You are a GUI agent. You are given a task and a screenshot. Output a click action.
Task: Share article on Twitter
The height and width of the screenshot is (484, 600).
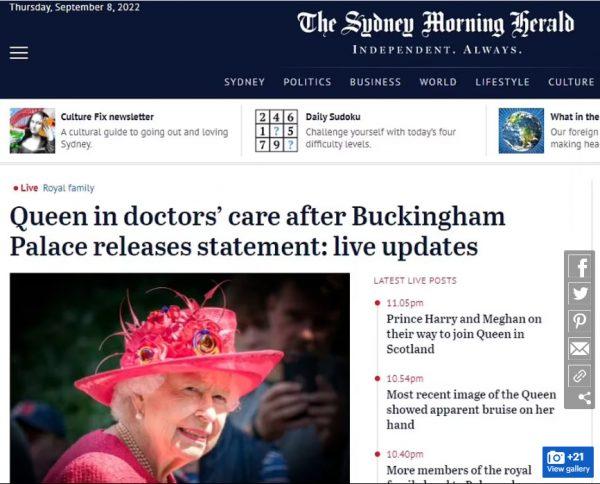580,293
